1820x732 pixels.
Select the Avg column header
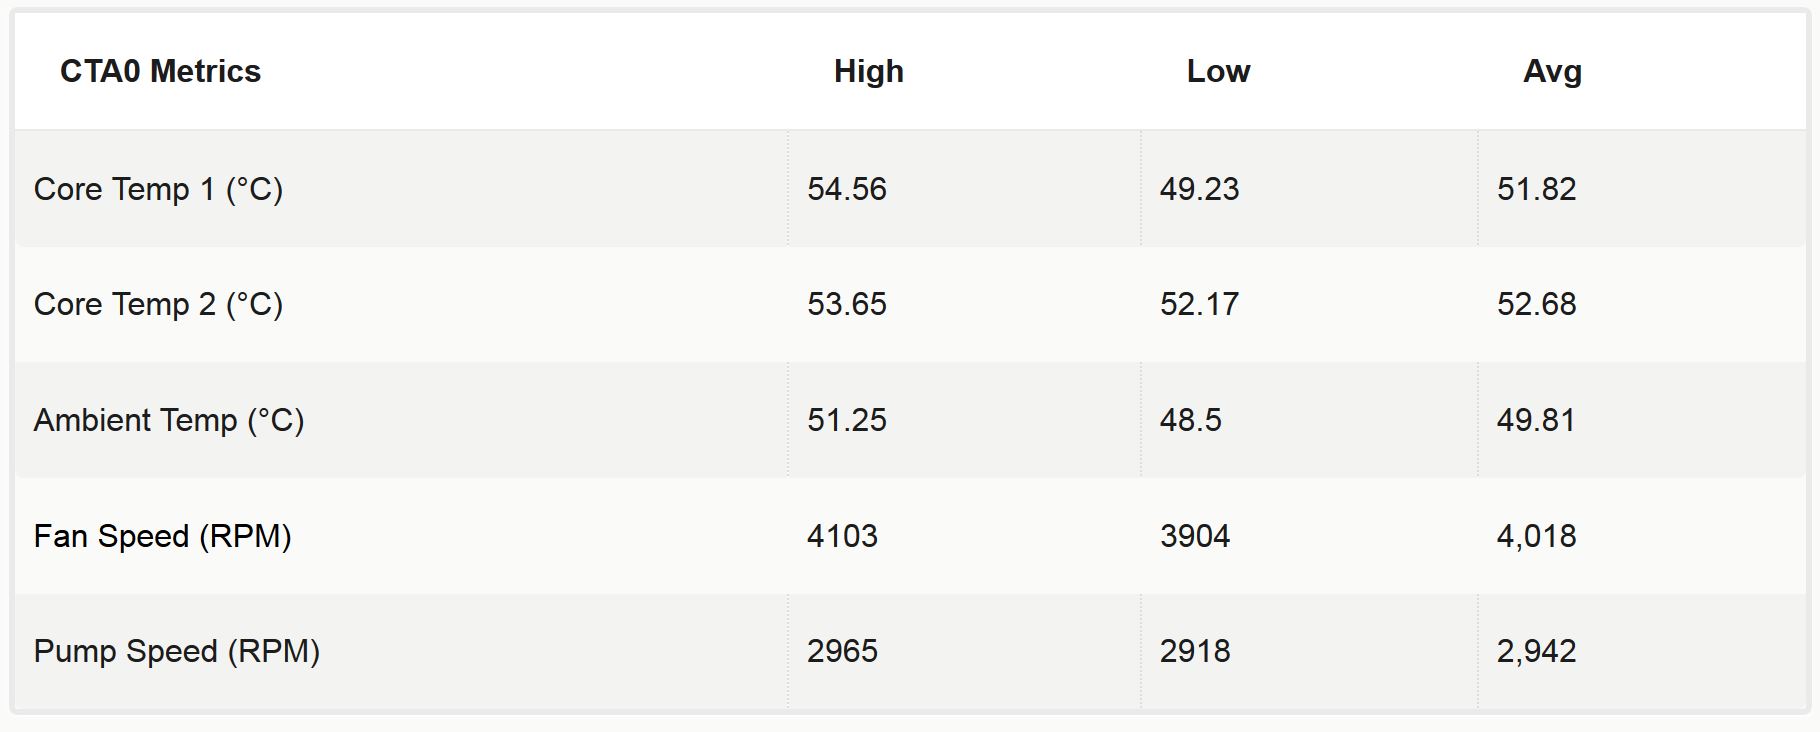point(1552,72)
